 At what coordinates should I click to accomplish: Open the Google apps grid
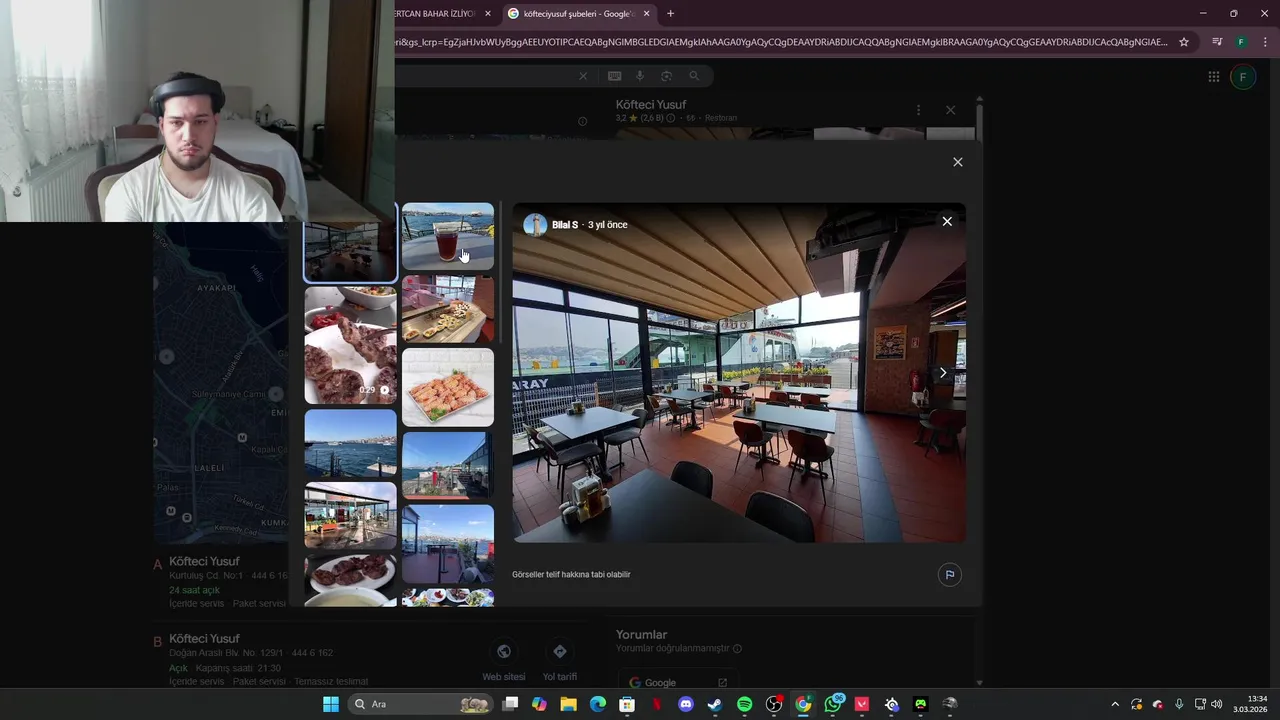click(1213, 77)
